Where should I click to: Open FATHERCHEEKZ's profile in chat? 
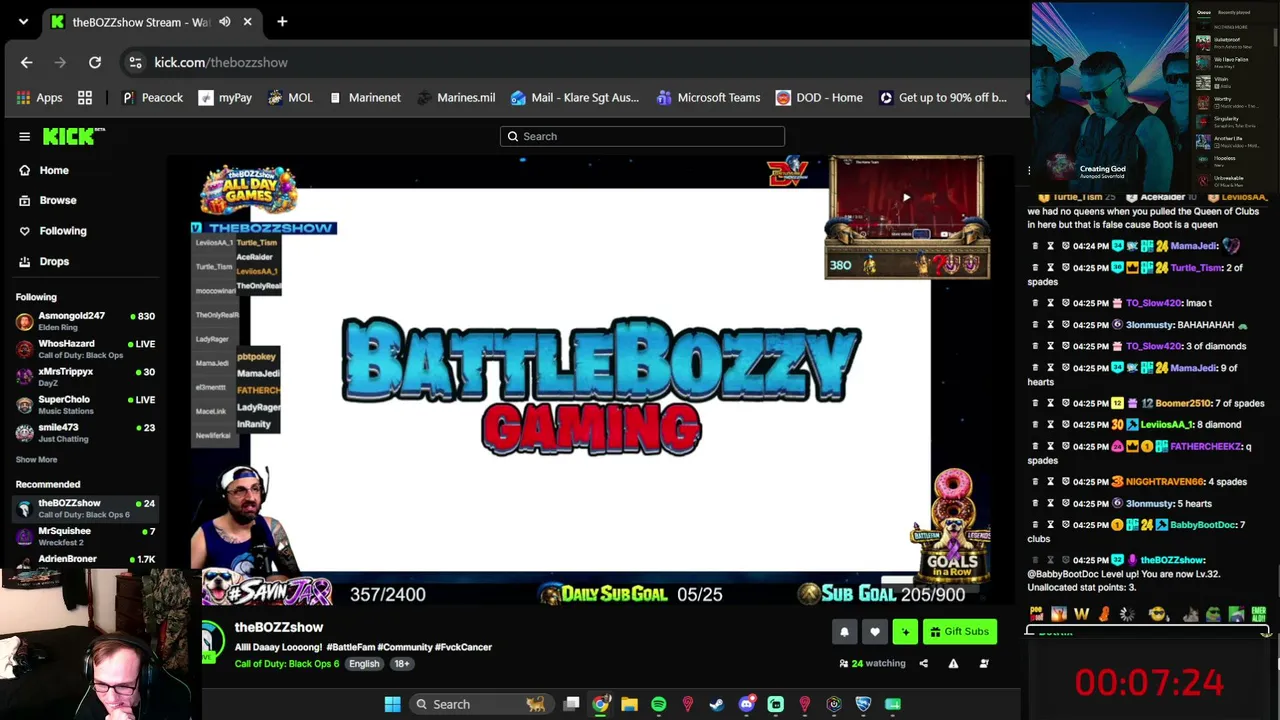1205,446
